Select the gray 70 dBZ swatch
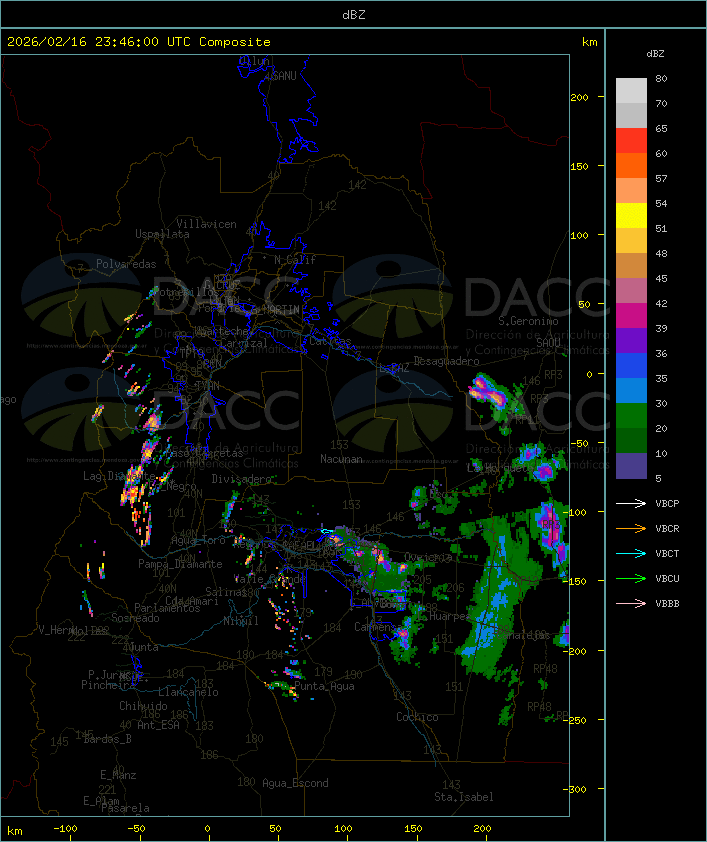The image size is (707, 842). tap(631, 115)
